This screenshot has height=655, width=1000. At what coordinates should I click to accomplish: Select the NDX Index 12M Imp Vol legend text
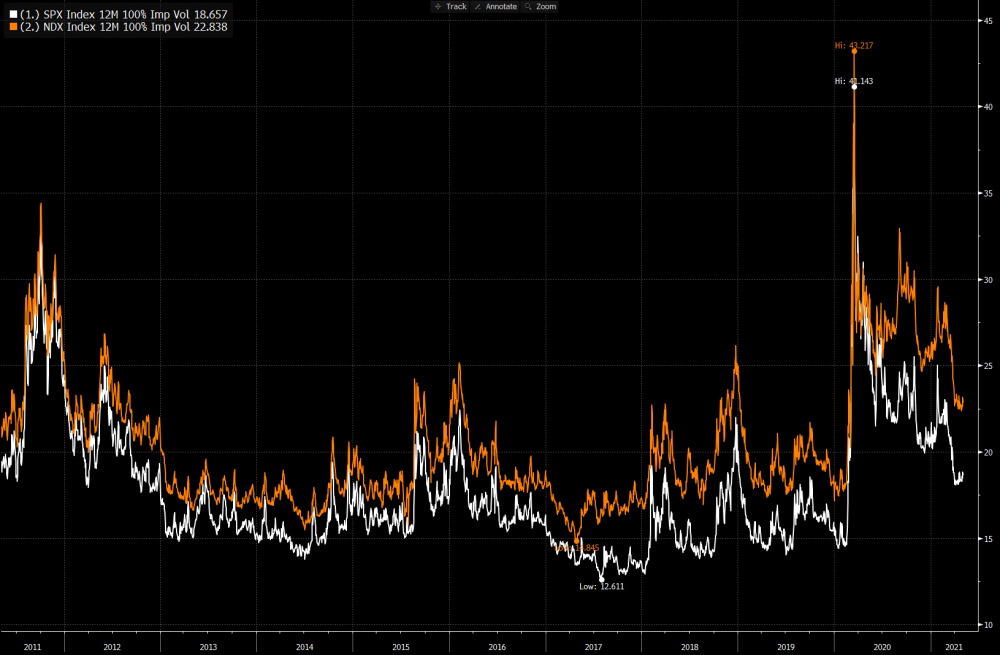click(124, 27)
